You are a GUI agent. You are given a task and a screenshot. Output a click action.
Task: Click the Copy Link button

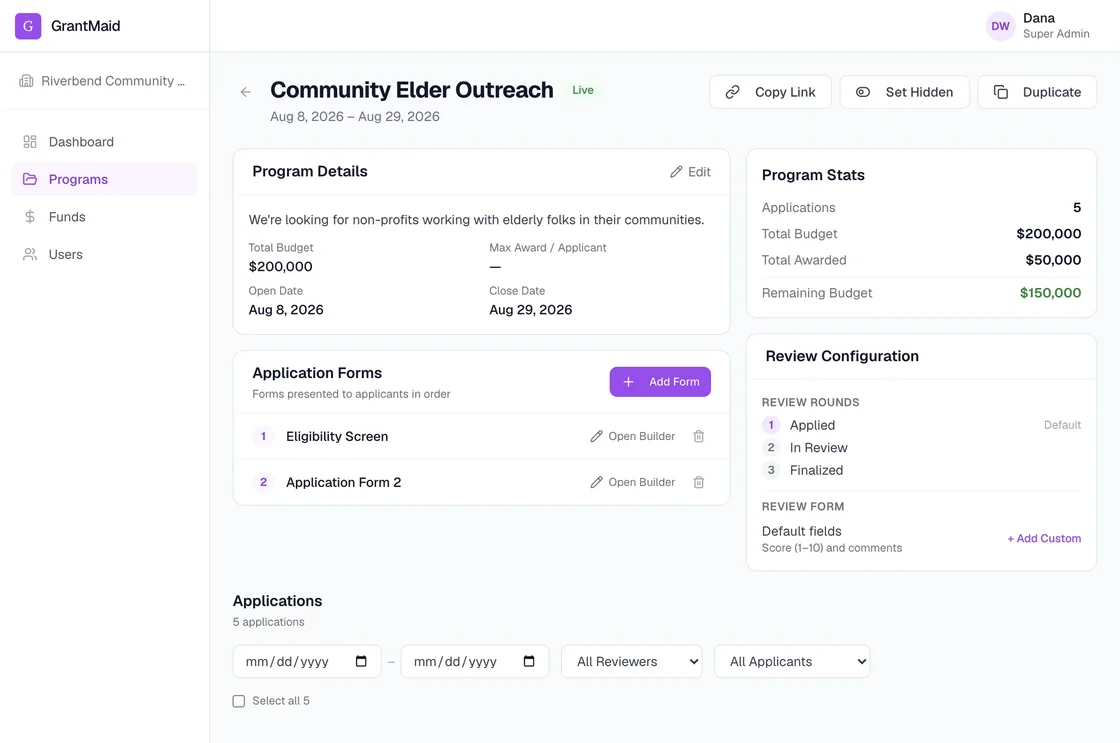coord(770,92)
